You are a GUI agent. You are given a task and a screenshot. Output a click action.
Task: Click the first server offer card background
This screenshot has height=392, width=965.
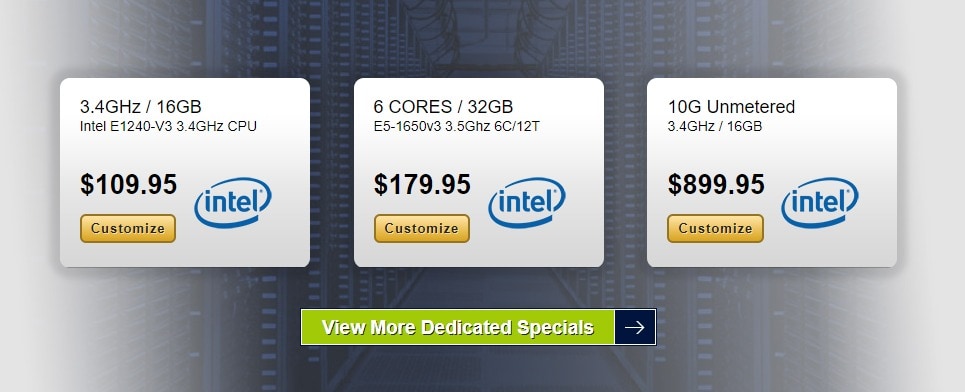click(185, 154)
